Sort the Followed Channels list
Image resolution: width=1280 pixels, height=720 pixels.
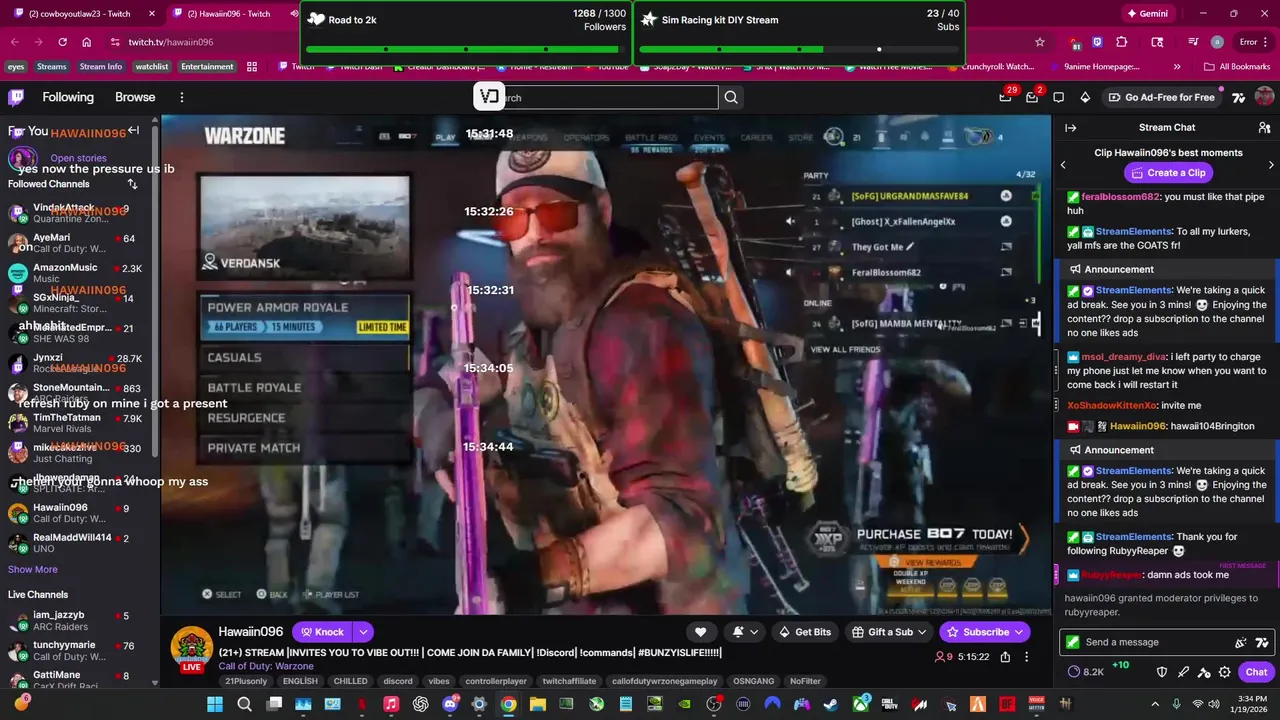132,184
